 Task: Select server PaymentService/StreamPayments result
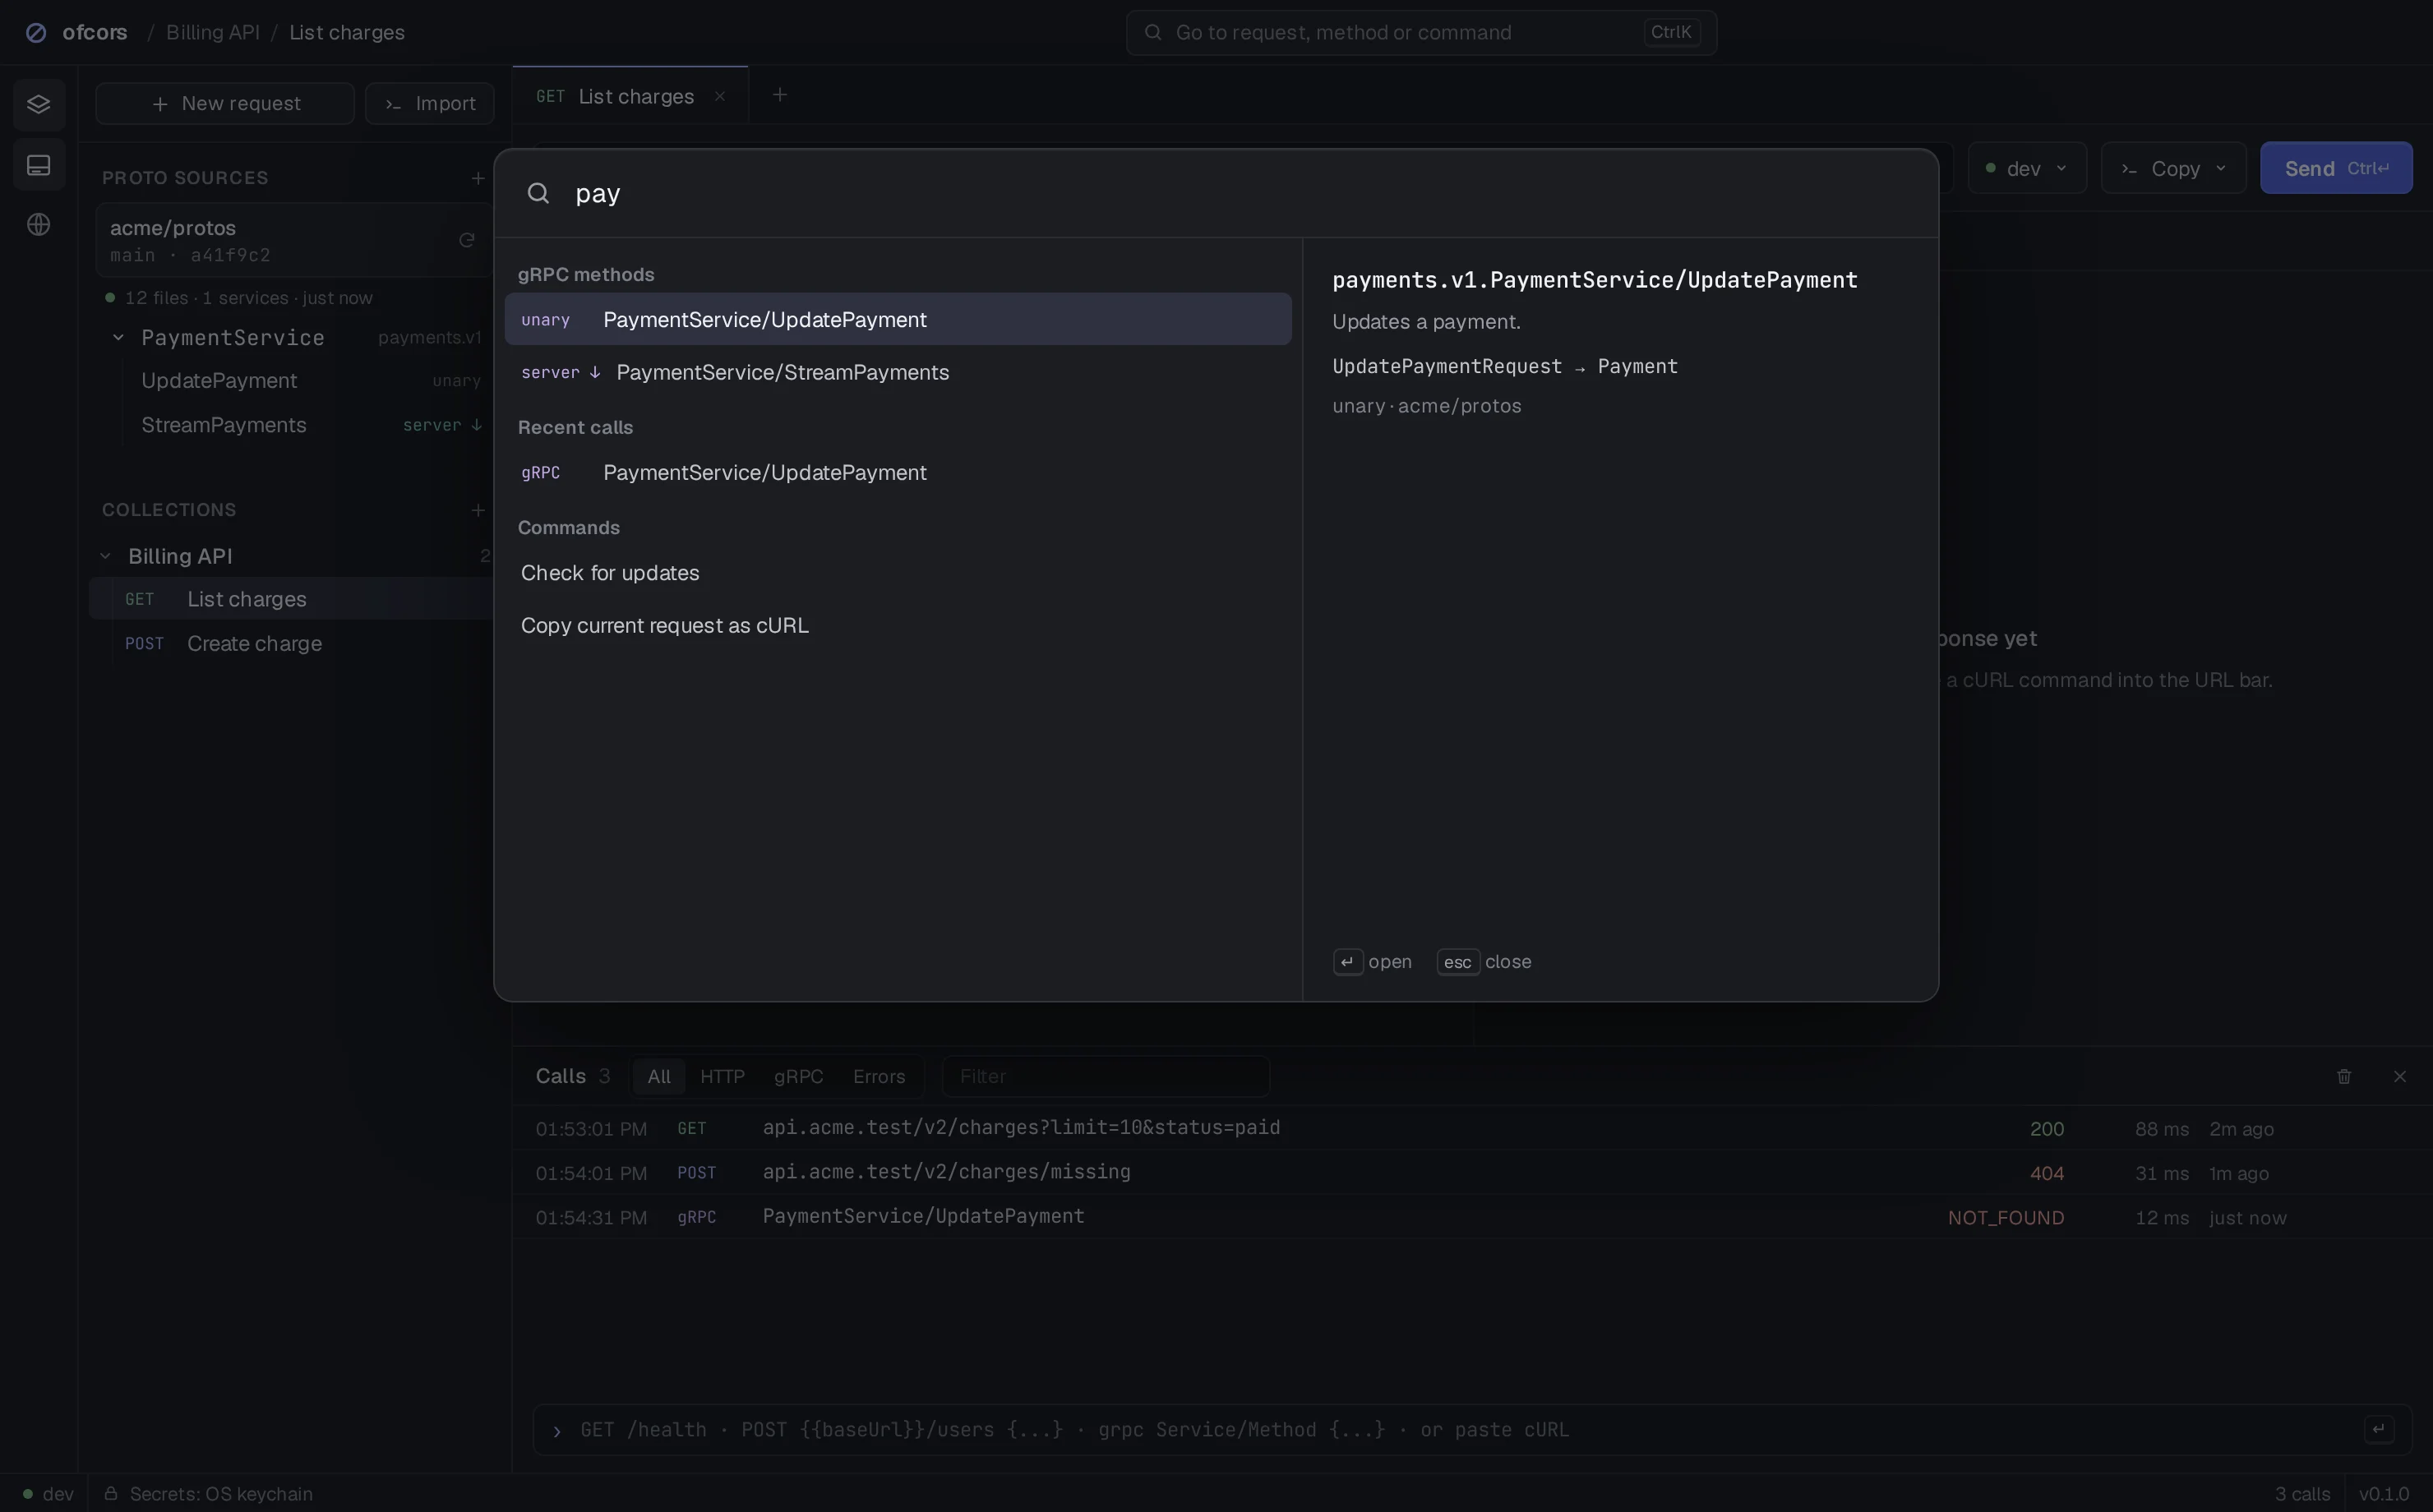898,372
